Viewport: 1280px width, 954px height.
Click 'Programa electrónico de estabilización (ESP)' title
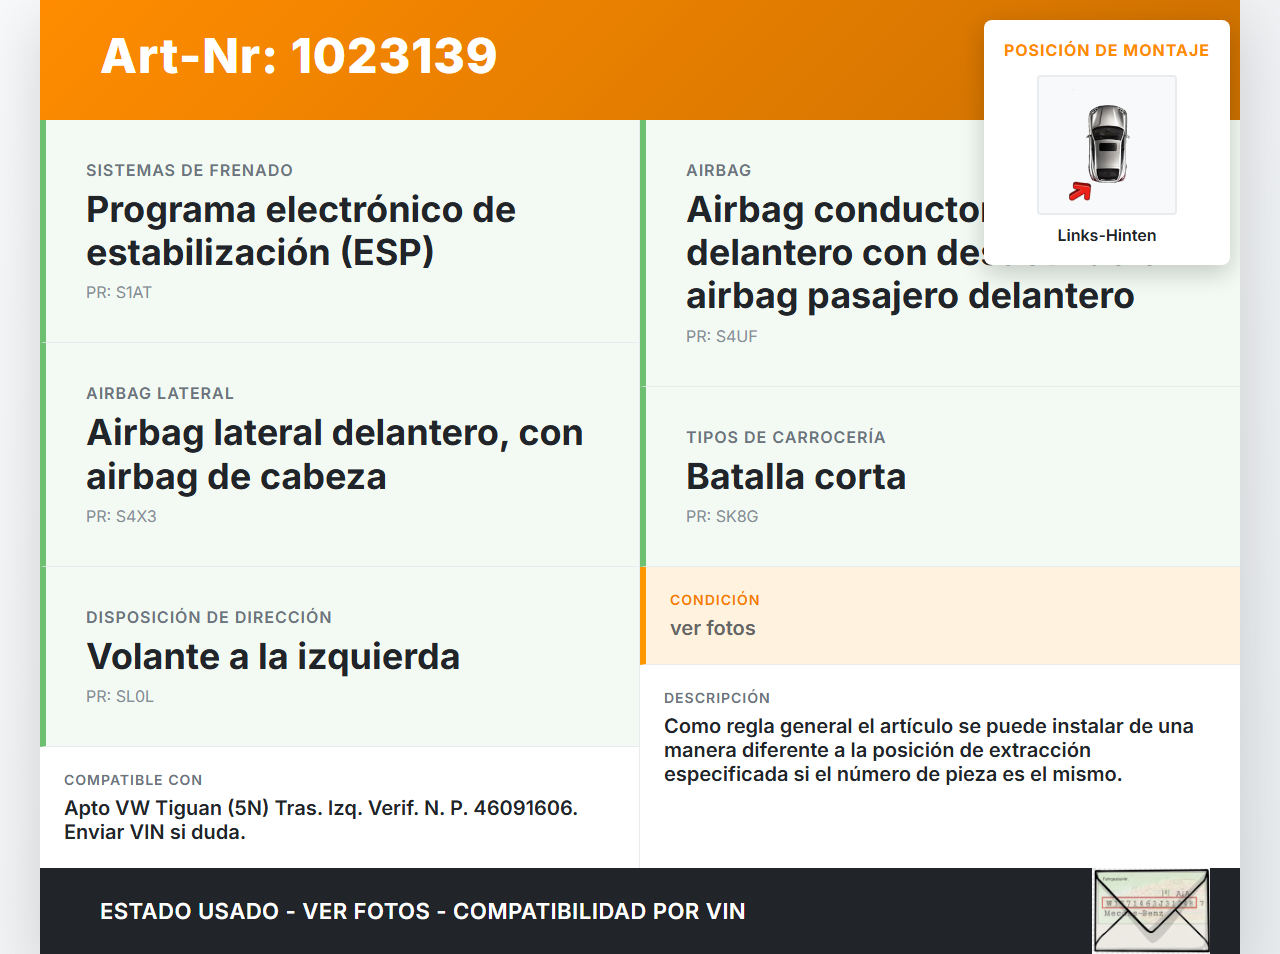pos(301,231)
